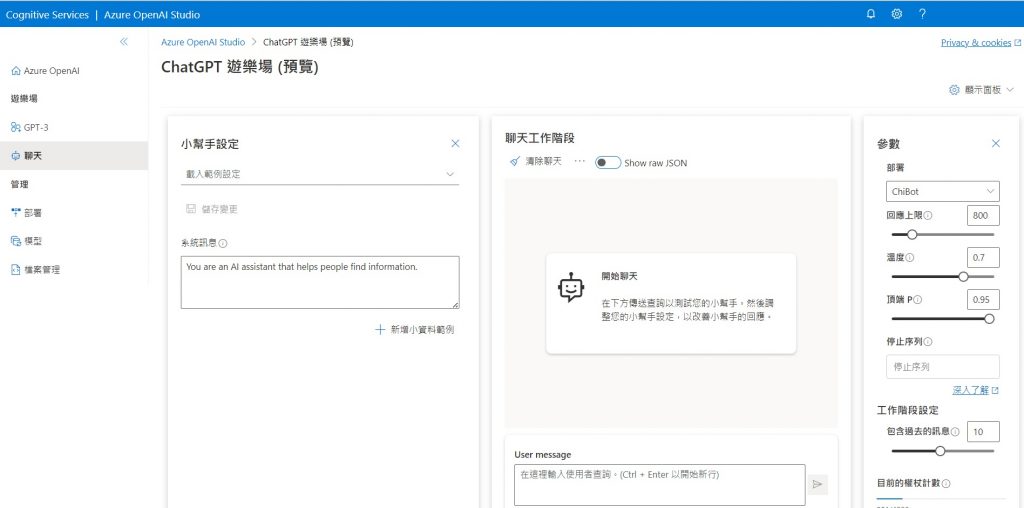Screen dimensions: 1024x508
Task: Click the User message input box
Action: point(660,484)
